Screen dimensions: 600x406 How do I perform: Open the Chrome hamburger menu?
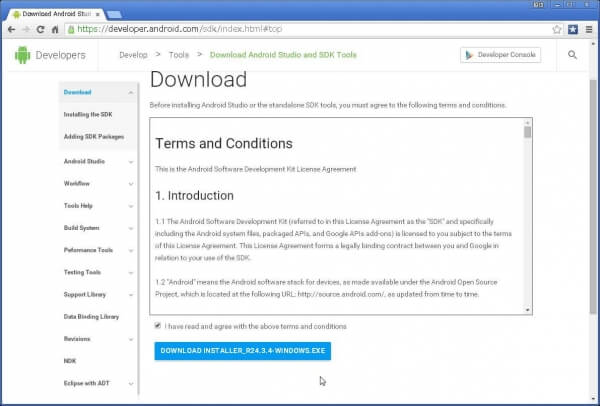coord(589,29)
